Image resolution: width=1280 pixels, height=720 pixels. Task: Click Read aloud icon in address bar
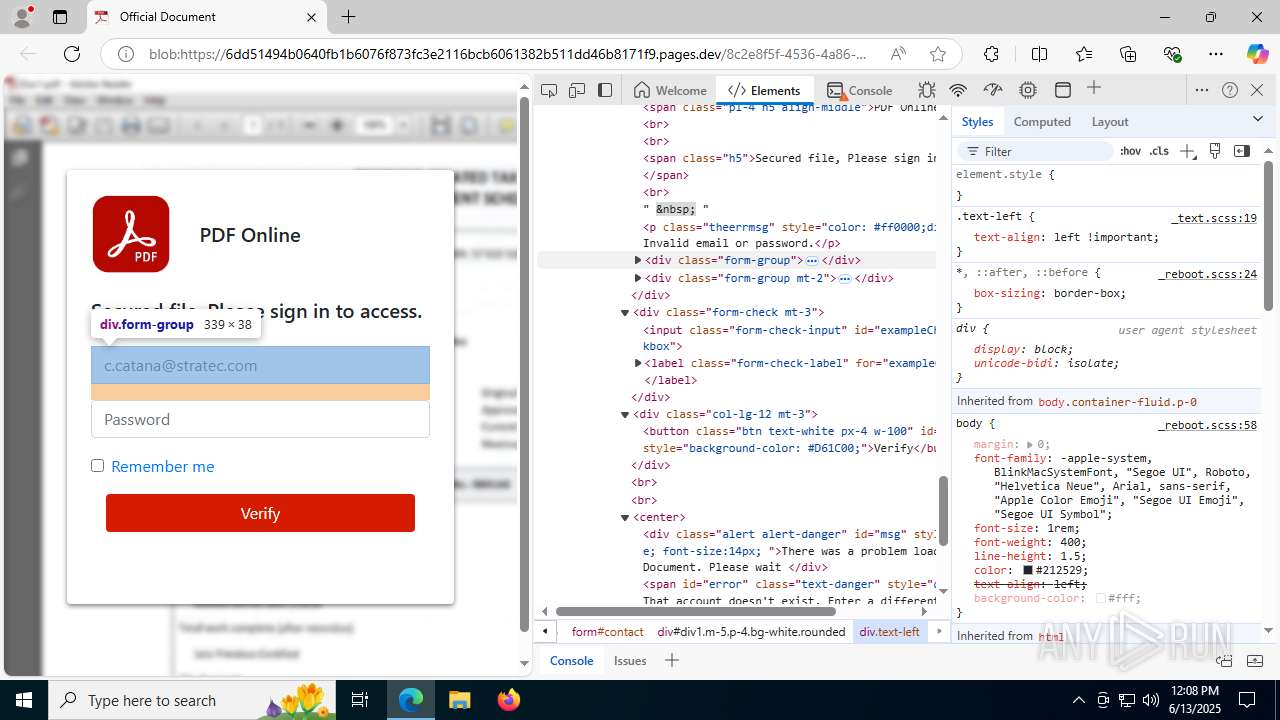(x=898, y=54)
